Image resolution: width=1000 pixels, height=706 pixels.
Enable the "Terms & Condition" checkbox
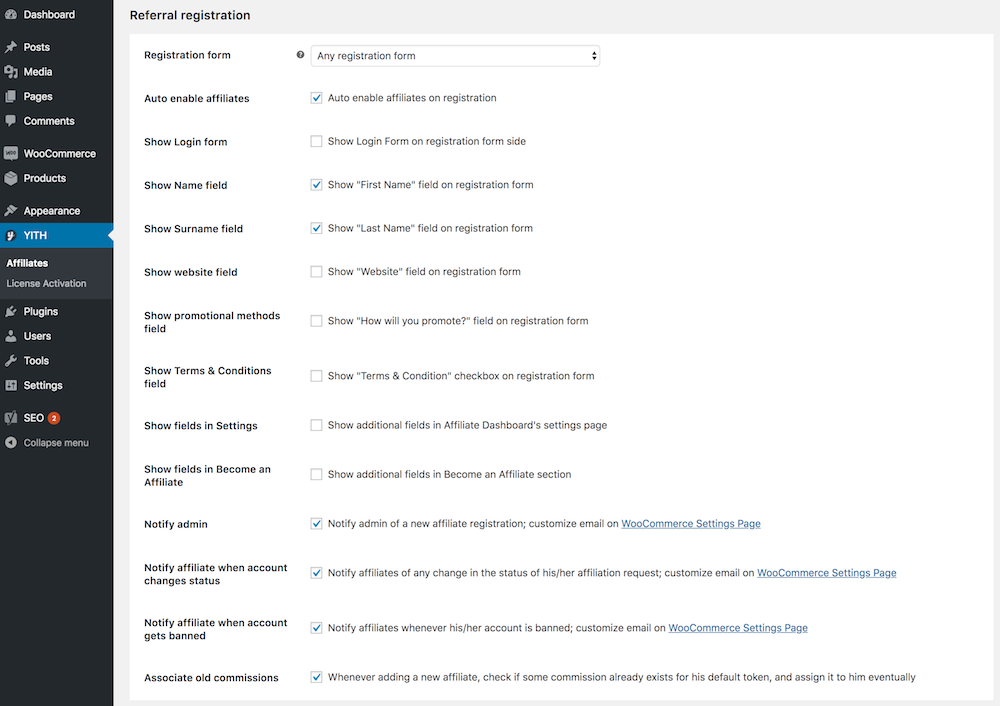coord(316,377)
